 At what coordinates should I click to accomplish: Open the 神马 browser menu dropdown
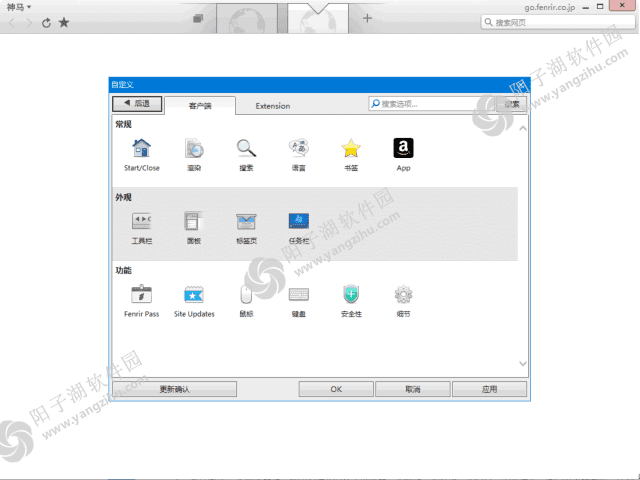(19, 7)
